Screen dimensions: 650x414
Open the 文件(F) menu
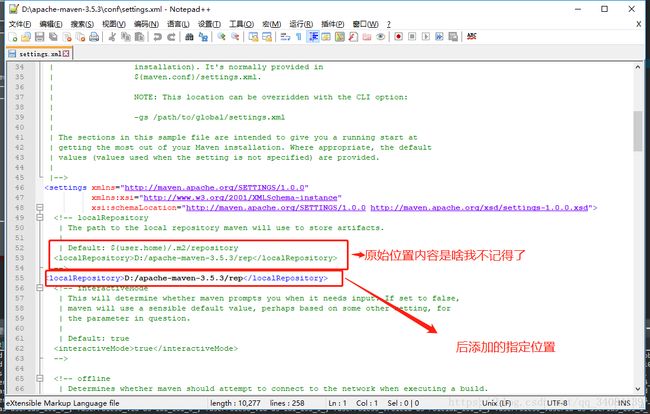(x=20, y=24)
